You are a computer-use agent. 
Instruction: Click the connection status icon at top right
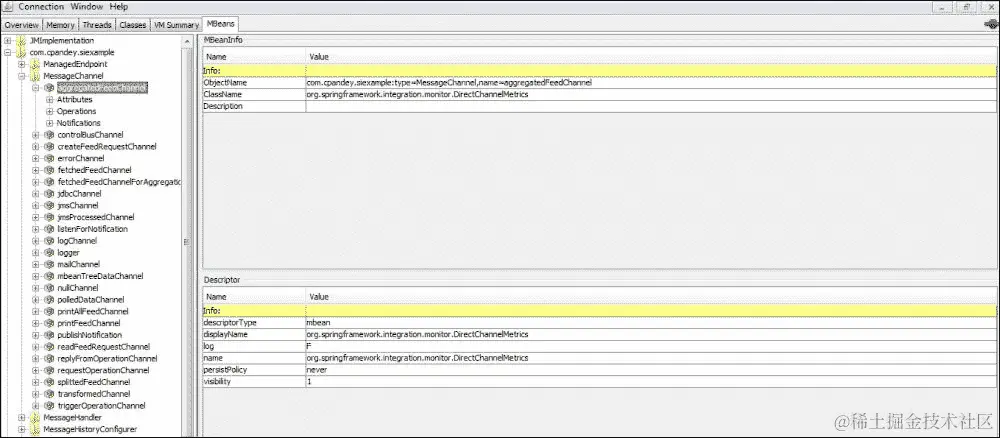[991, 24]
